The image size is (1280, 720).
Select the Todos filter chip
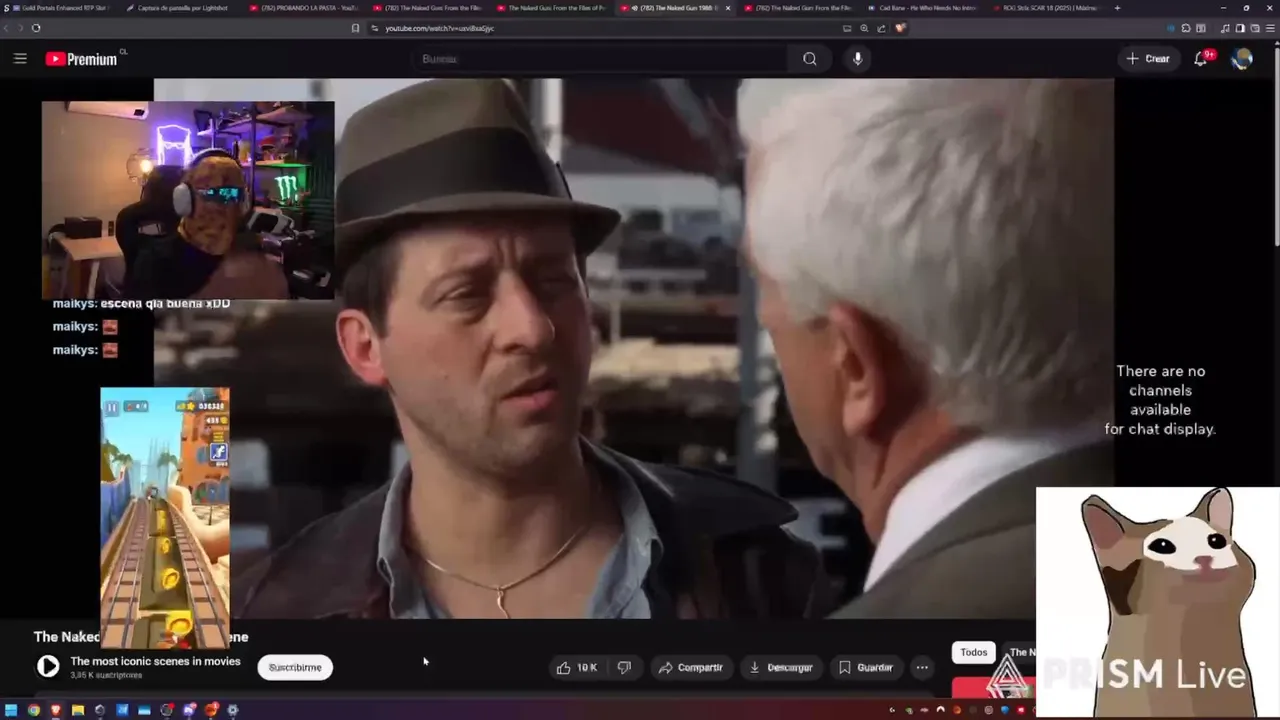[x=973, y=652]
